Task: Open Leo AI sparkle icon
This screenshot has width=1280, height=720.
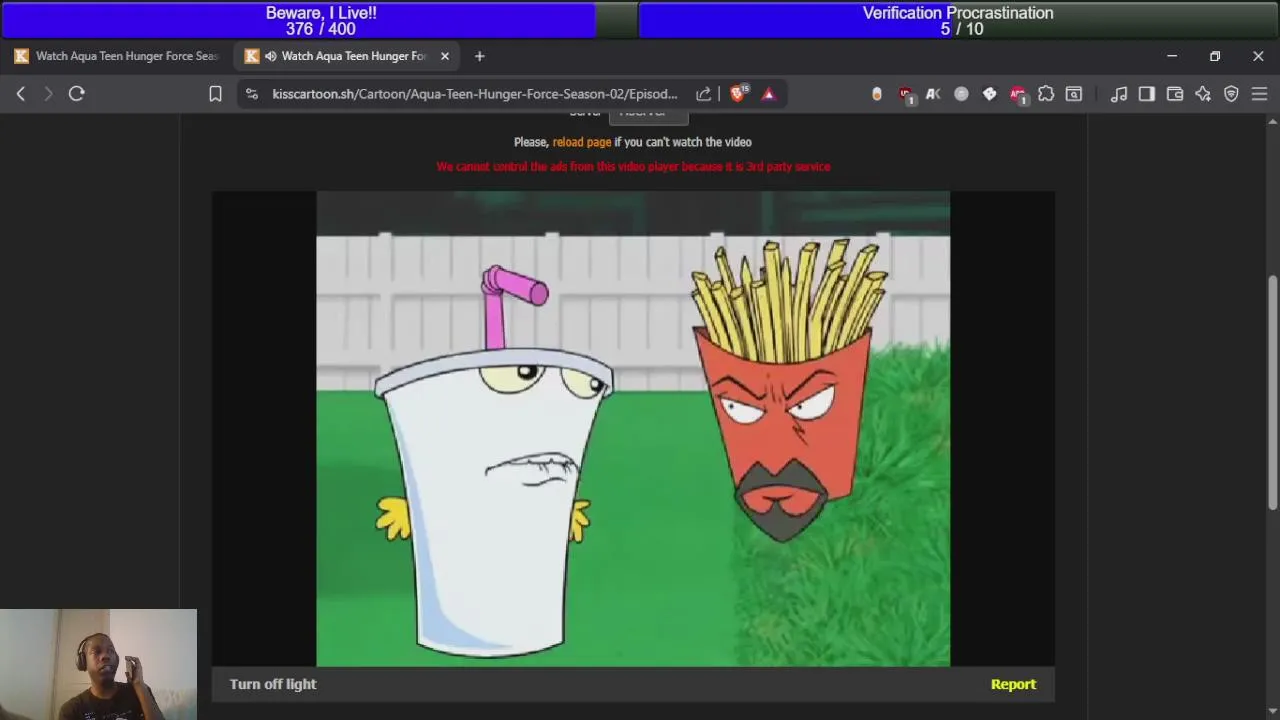Action: click(1203, 94)
